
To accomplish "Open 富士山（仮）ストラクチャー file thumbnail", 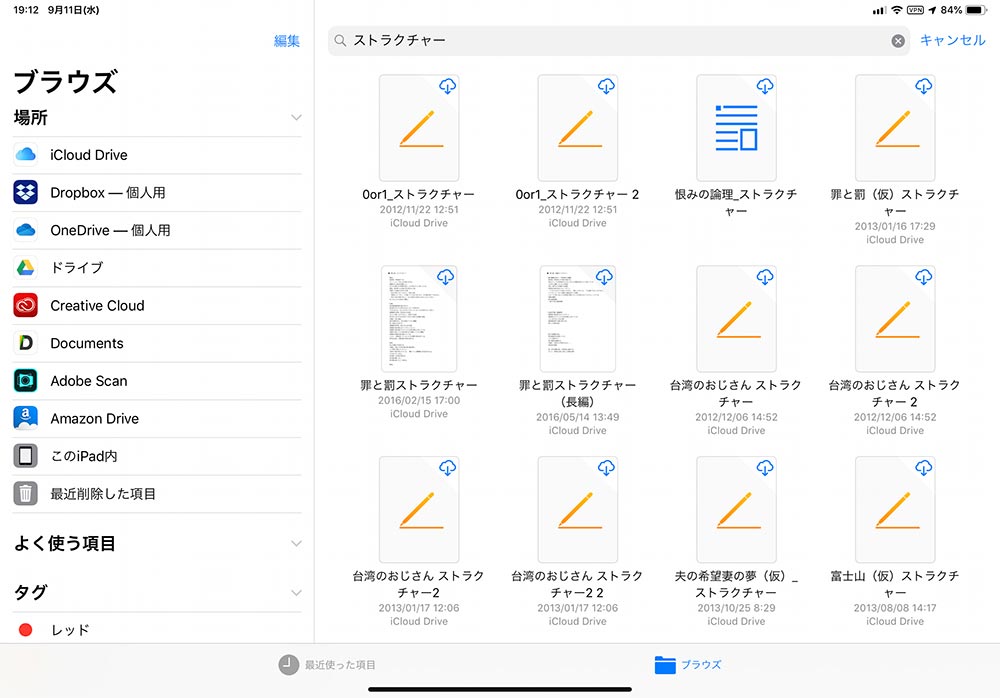I will click(895, 509).
